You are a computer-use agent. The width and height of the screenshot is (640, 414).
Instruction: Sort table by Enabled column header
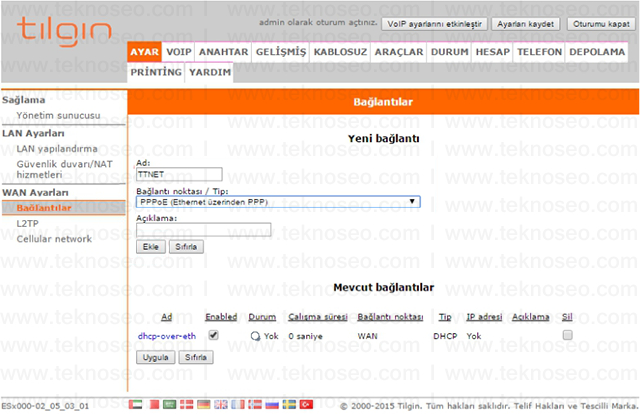coord(221,317)
